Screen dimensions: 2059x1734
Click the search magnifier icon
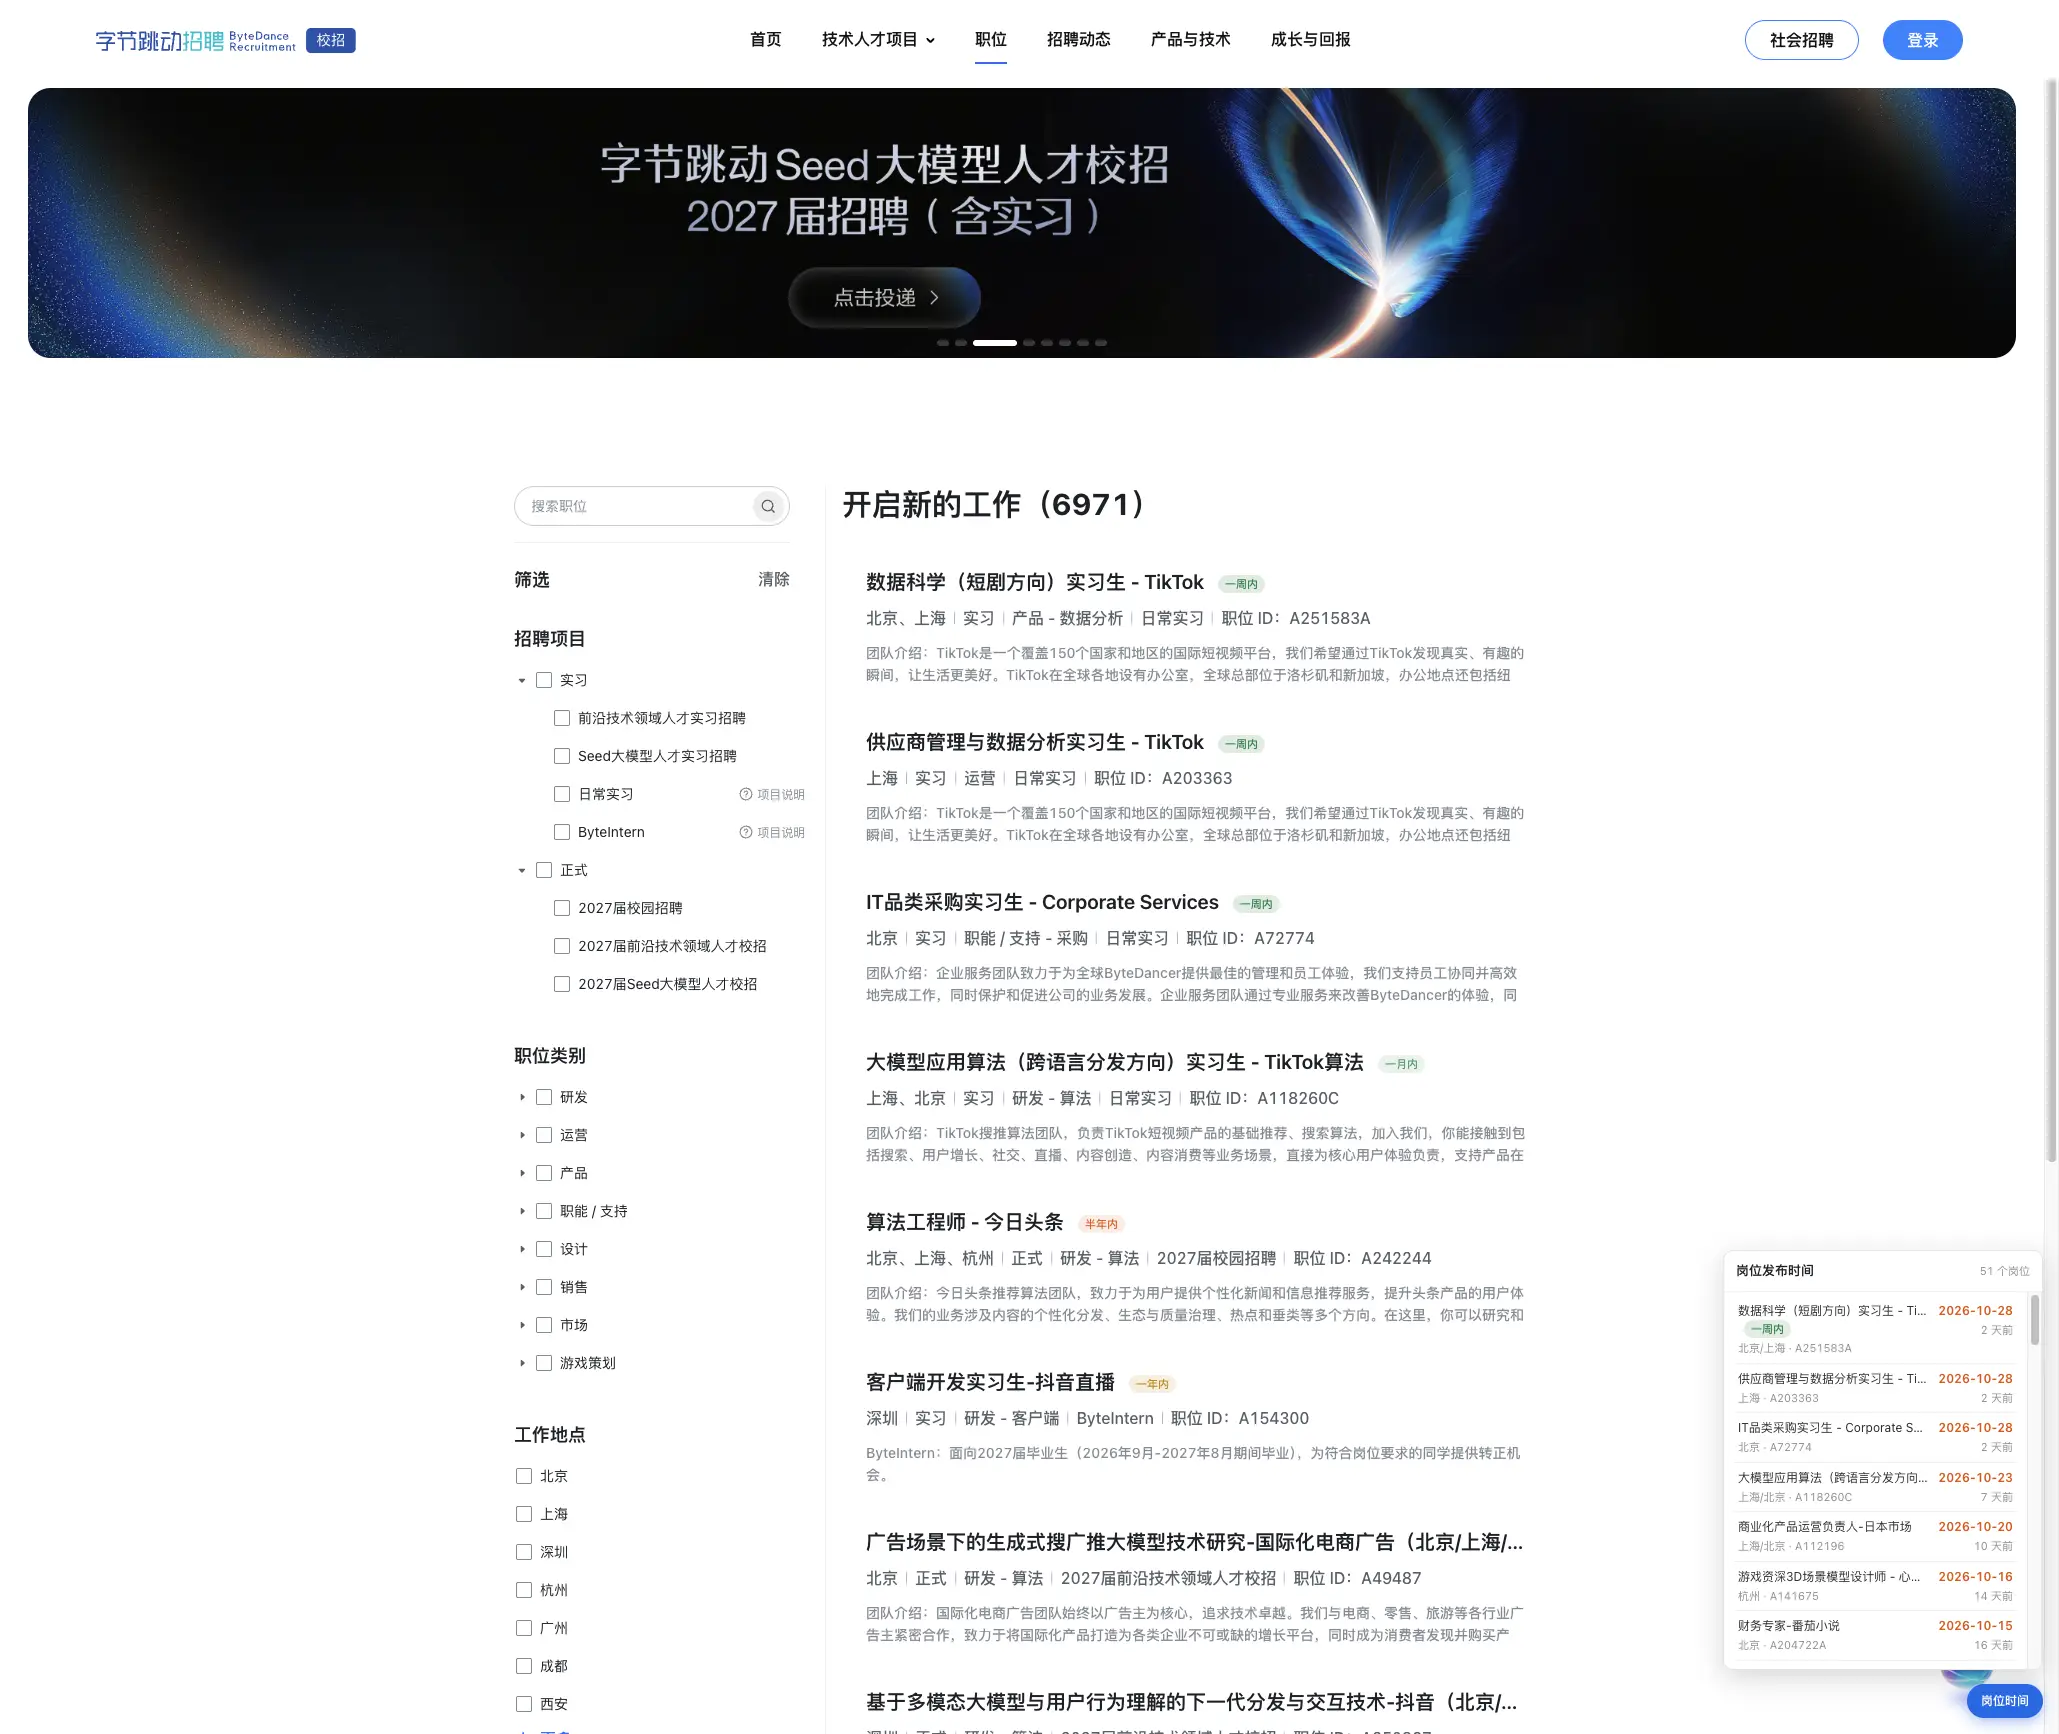coord(767,506)
